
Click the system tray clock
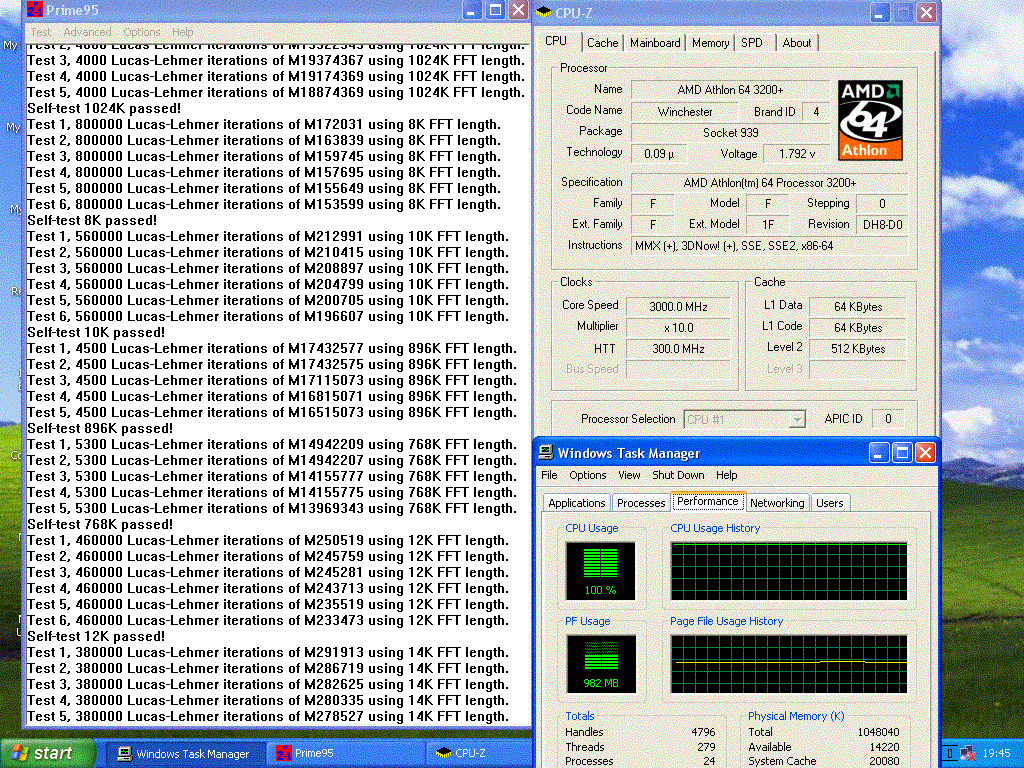(x=996, y=753)
